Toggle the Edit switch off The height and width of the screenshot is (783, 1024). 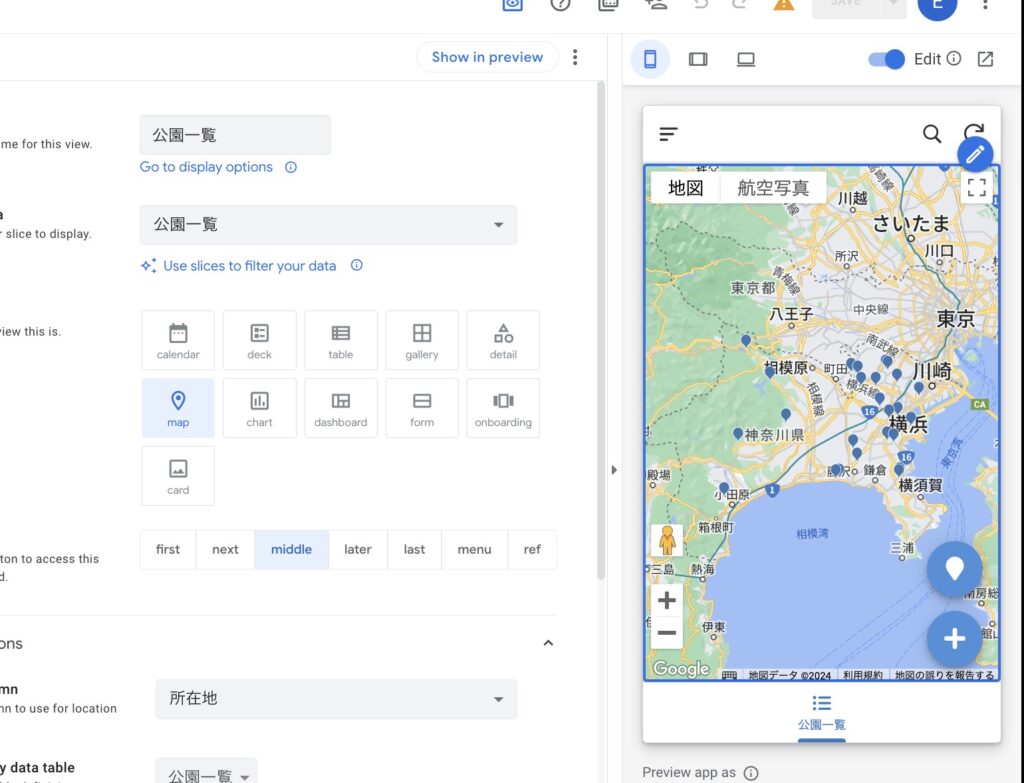point(887,59)
